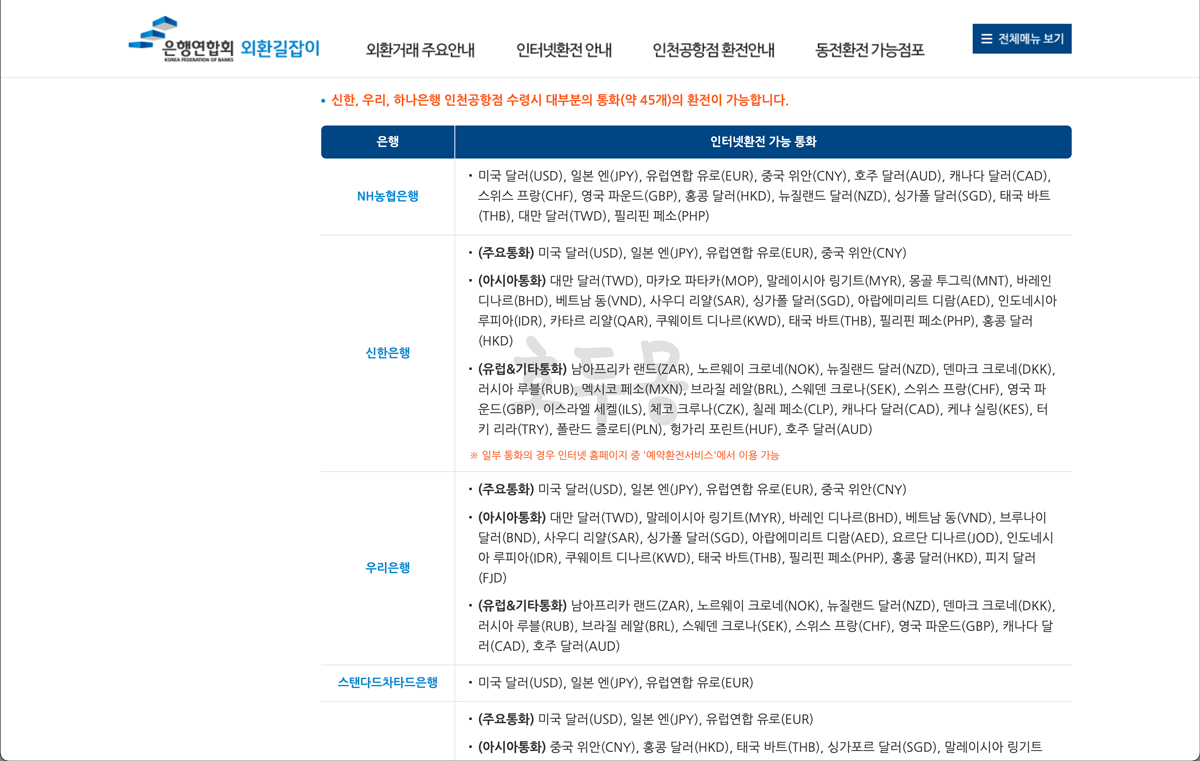This screenshot has height=761, width=1200.
Task: Select the 스탠다드차타드은행 row label
Action: 388,683
